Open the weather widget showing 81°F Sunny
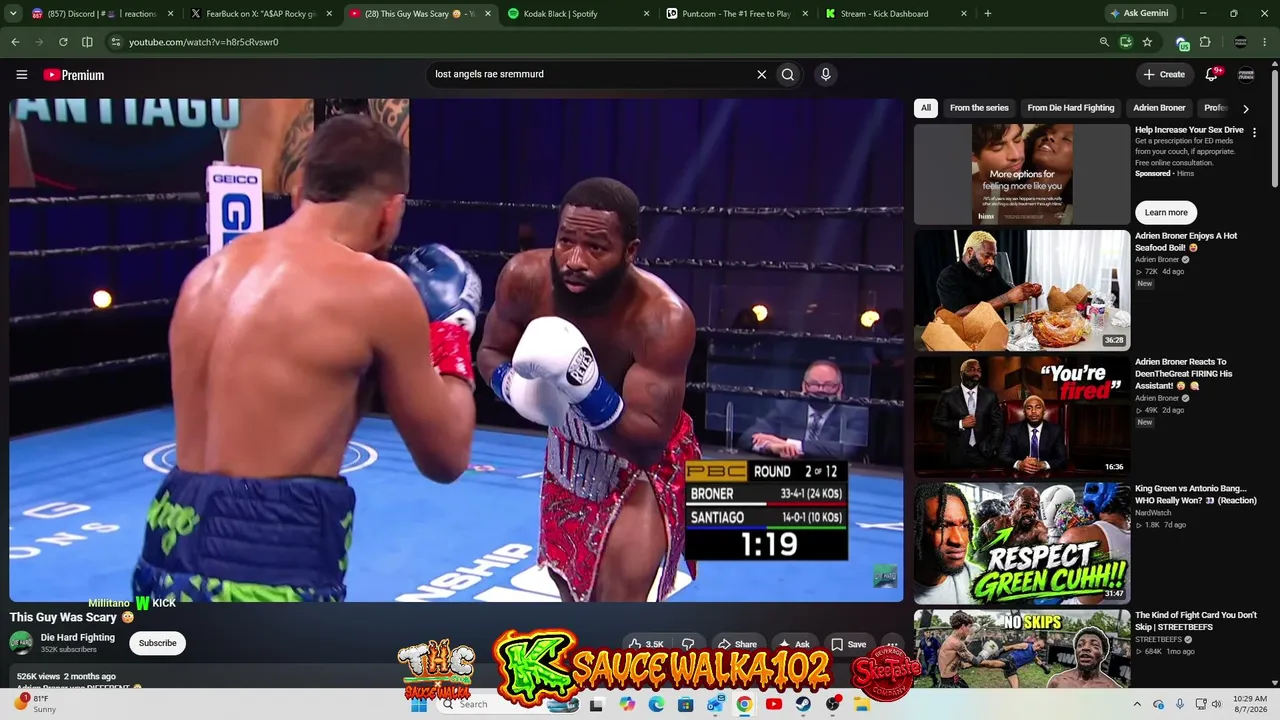The height and width of the screenshot is (720, 1280). pos(33,704)
